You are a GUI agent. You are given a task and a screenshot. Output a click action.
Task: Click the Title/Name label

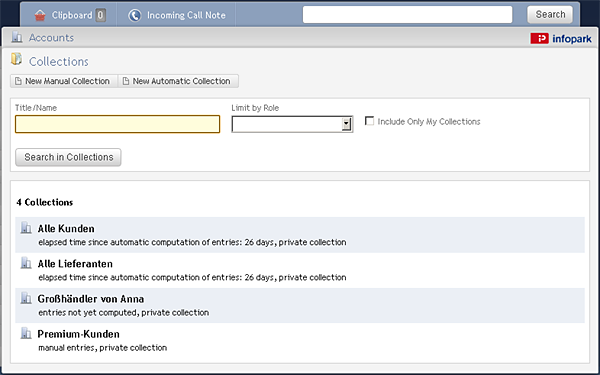coord(36,108)
